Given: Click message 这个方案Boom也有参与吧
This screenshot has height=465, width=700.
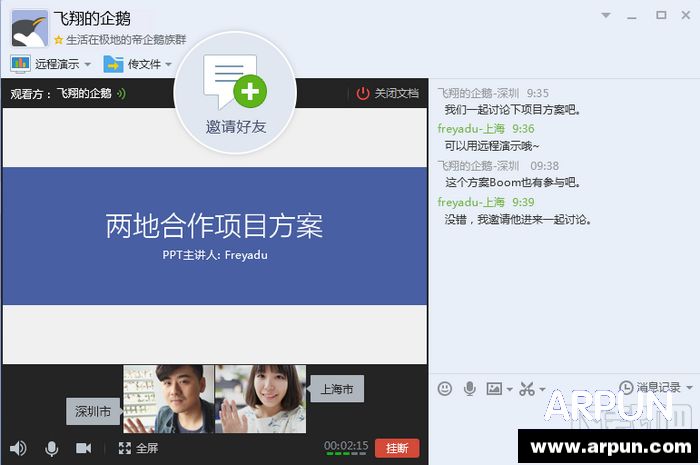Looking at the screenshot, I should click(512, 182).
